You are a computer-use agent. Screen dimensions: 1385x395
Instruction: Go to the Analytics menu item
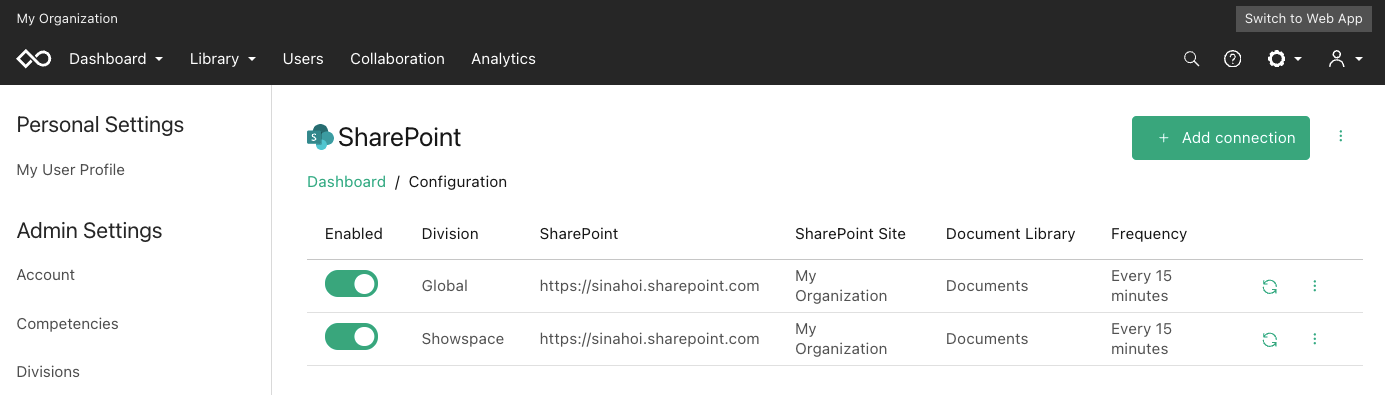(x=503, y=59)
